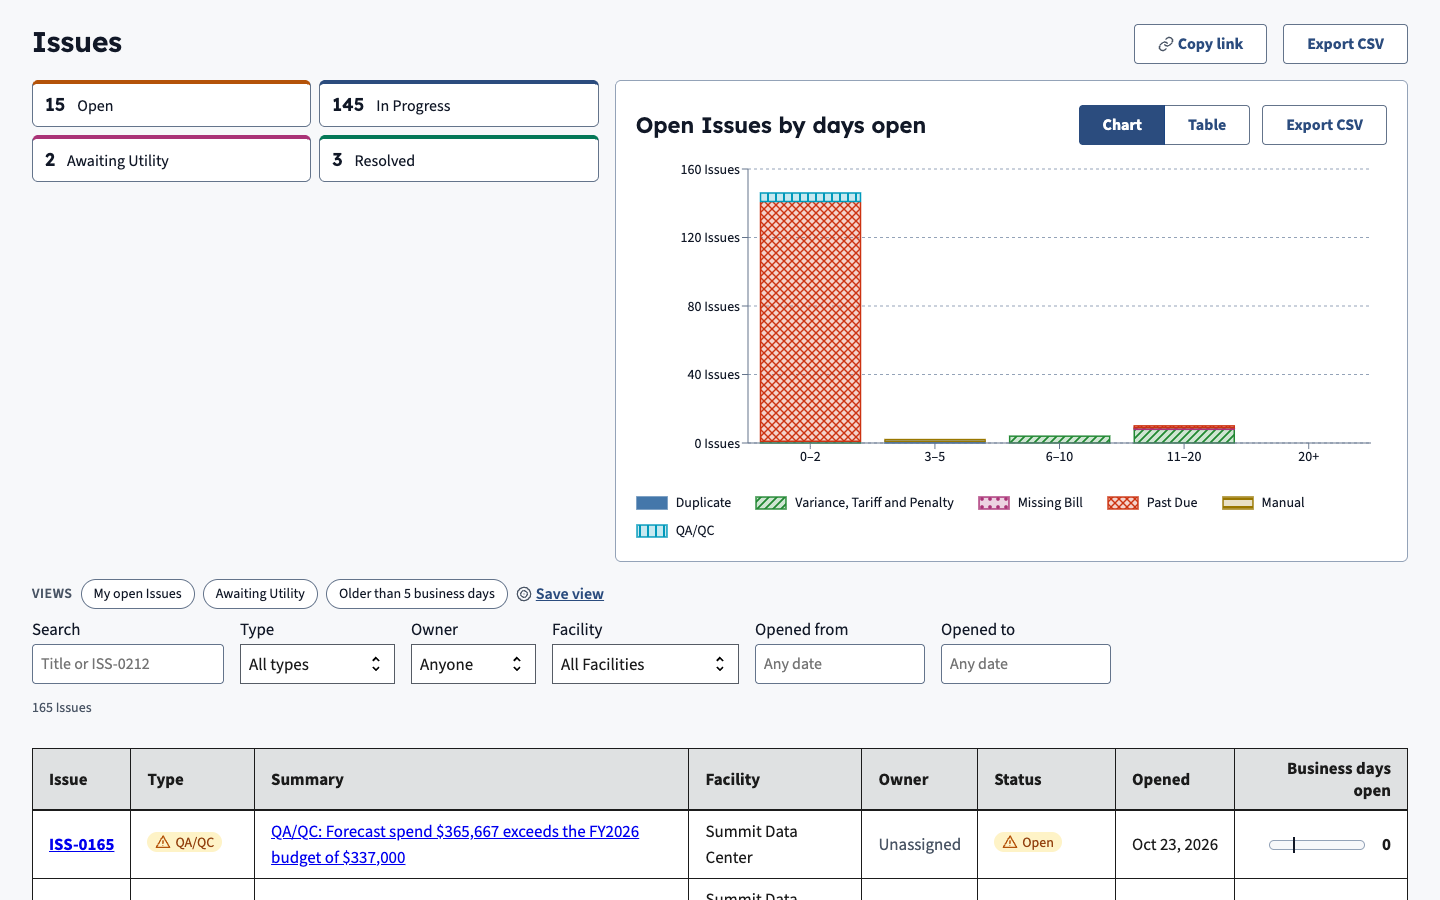Filter by the 2 Awaiting Utility card
1440x900 pixels.
click(x=171, y=159)
